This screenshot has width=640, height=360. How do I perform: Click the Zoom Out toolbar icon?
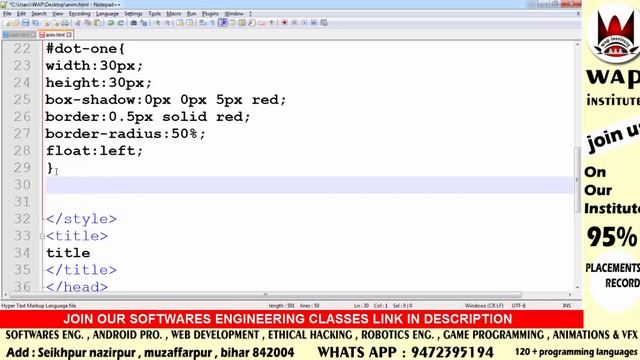[x=168, y=23]
